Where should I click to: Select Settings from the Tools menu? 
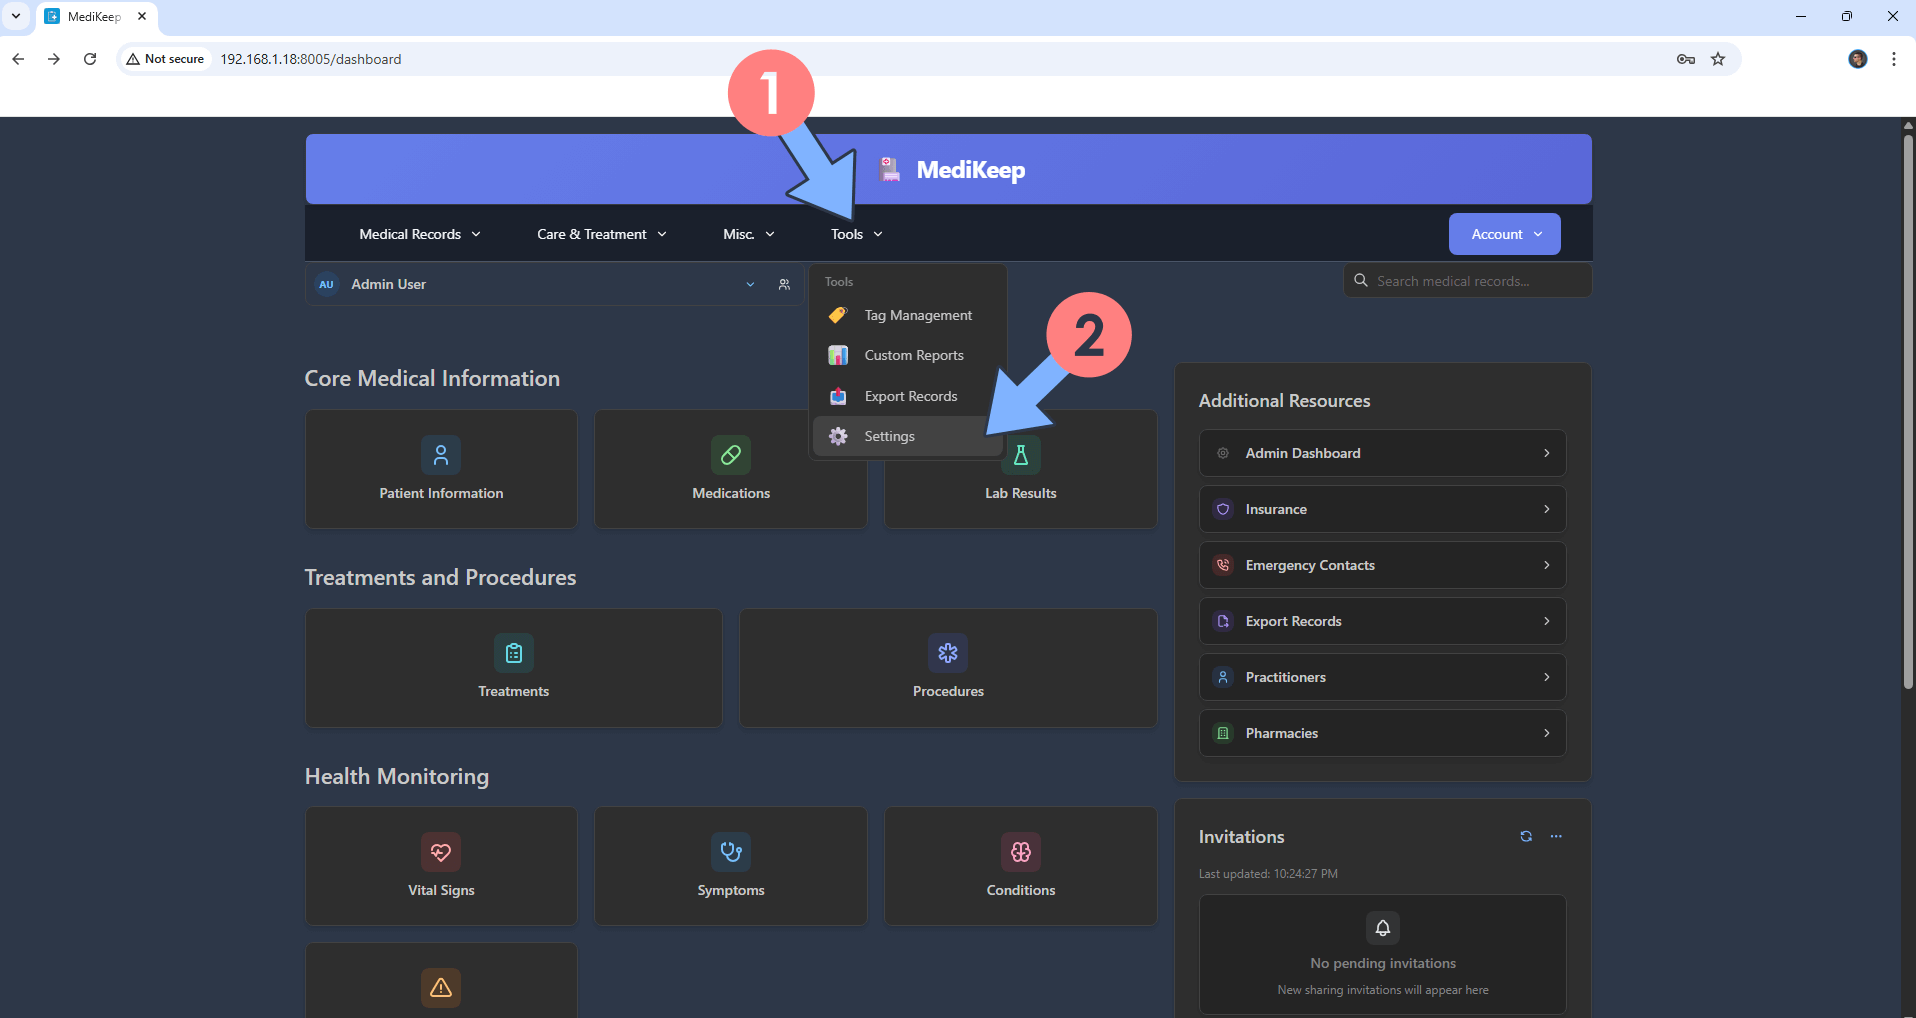point(889,437)
